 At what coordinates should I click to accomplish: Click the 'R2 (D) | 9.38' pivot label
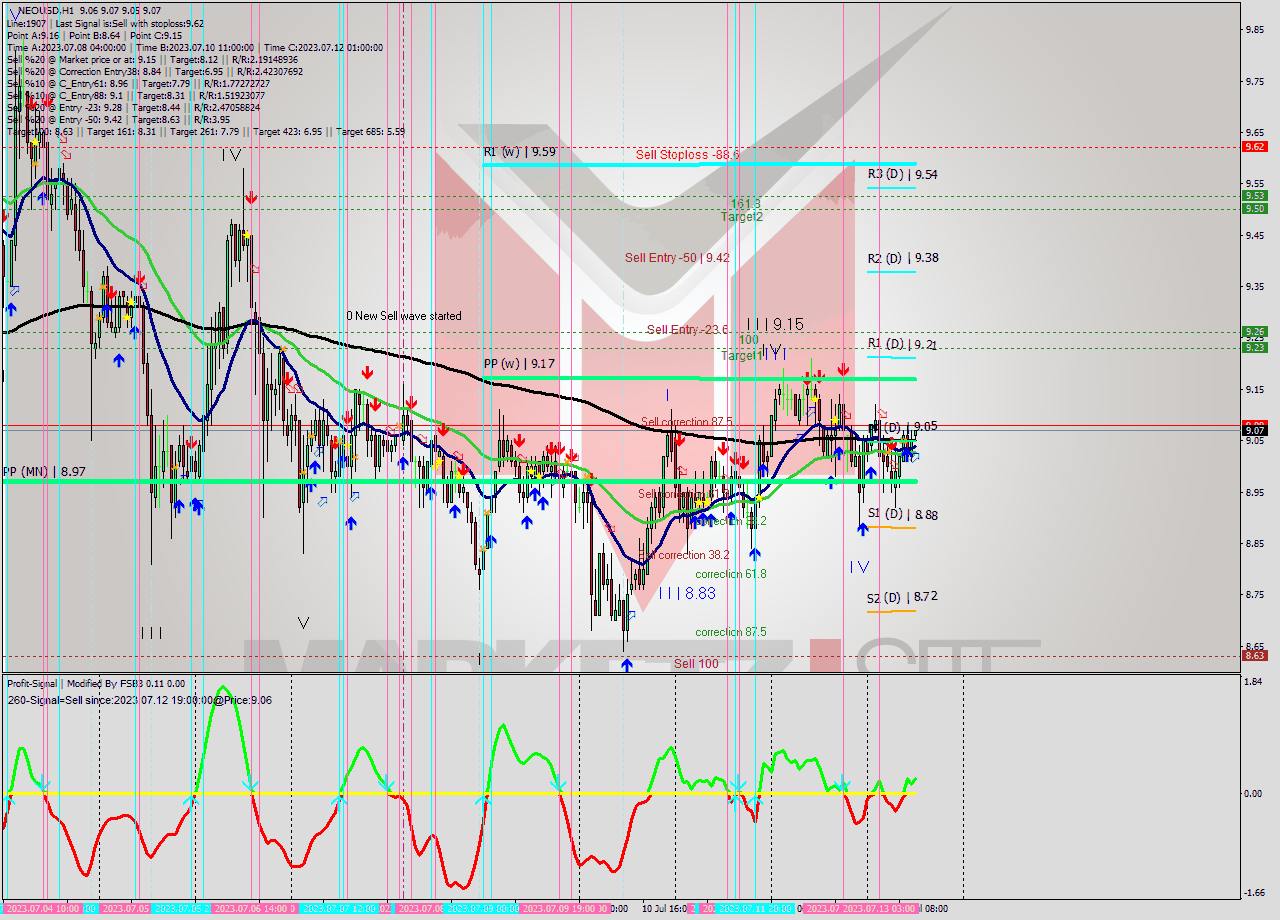902,258
